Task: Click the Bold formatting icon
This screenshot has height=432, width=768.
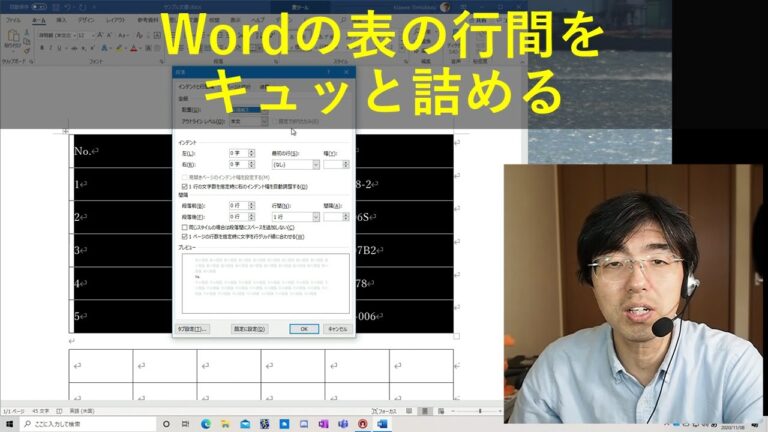Action: point(42,48)
